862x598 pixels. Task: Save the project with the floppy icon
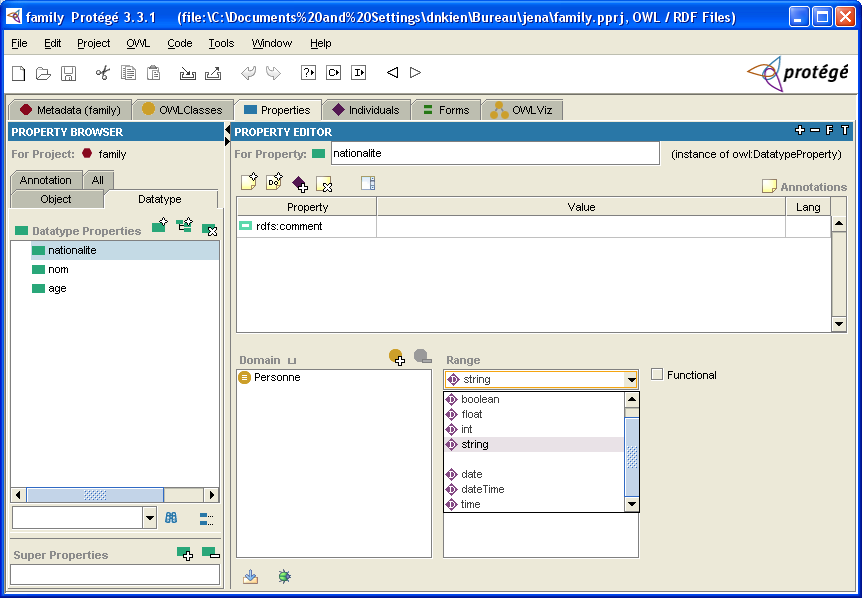tap(68, 73)
